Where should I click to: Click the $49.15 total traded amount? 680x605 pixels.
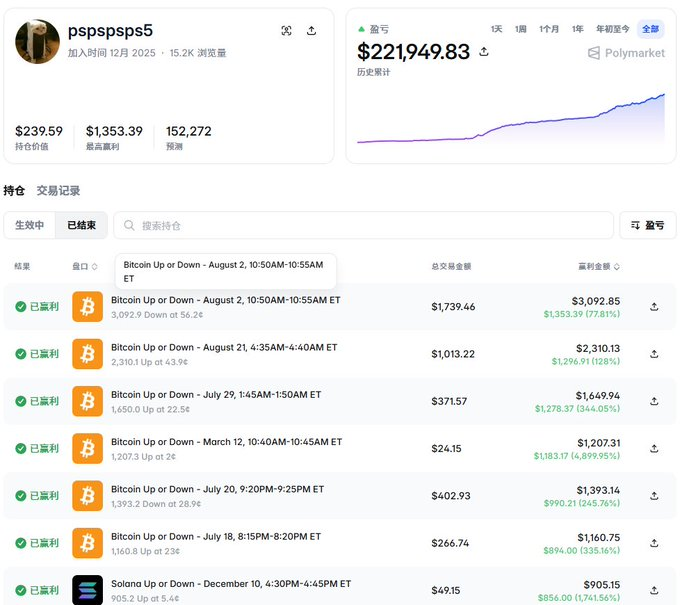pyautogui.click(x=446, y=590)
